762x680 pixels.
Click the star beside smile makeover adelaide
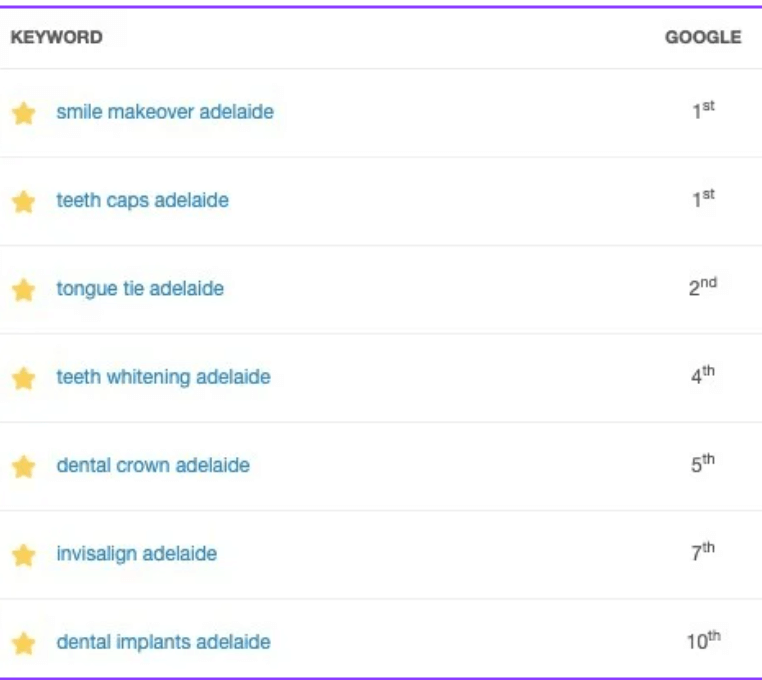point(24,113)
